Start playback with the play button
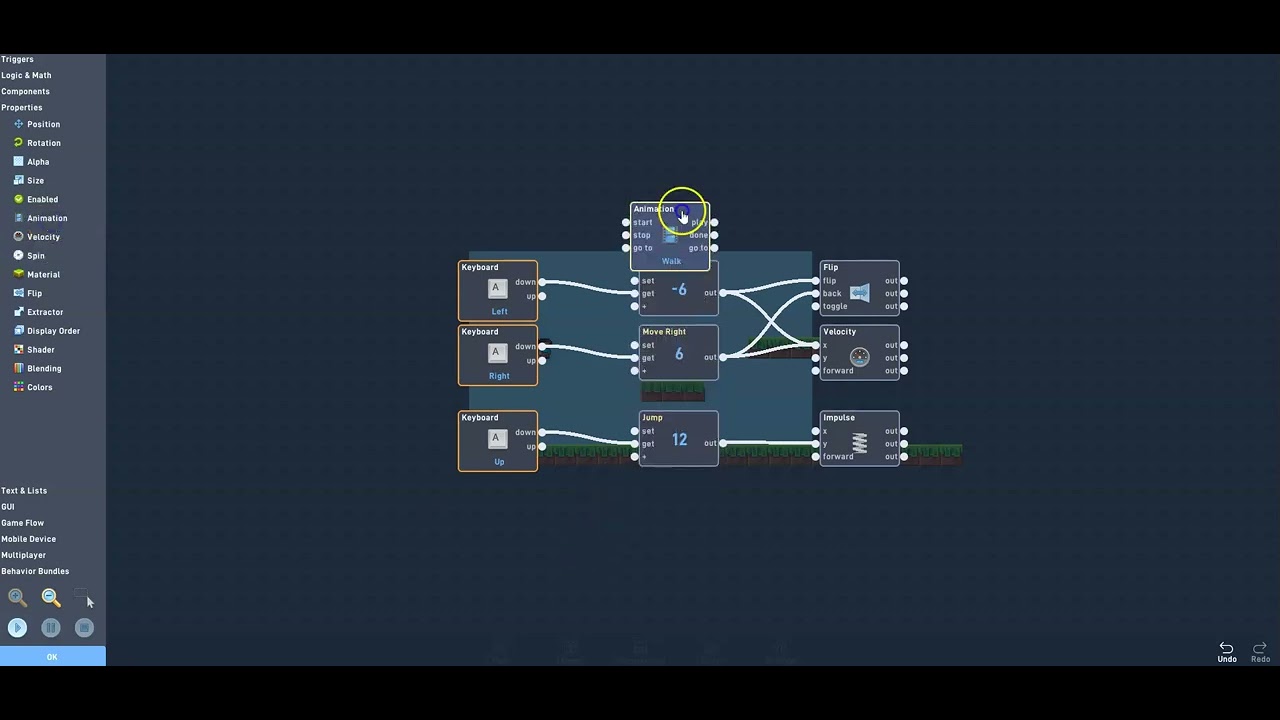This screenshot has width=1280, height=720. (x=17, y=628)
